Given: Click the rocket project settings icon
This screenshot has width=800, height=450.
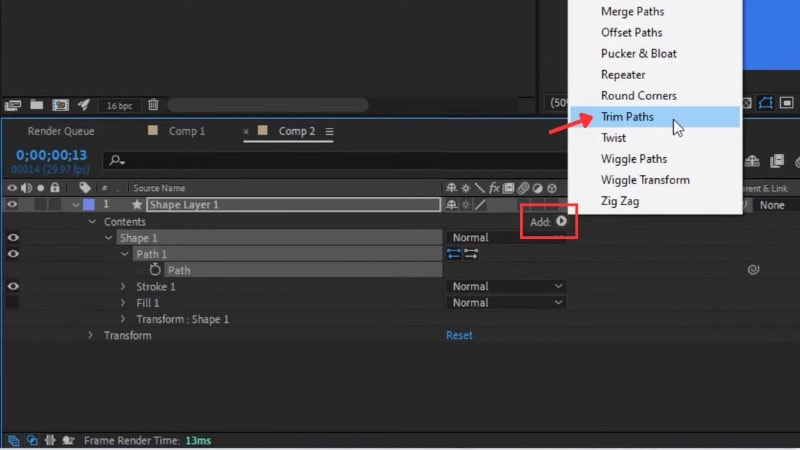Looking at the screenshot, I should 84,105.
